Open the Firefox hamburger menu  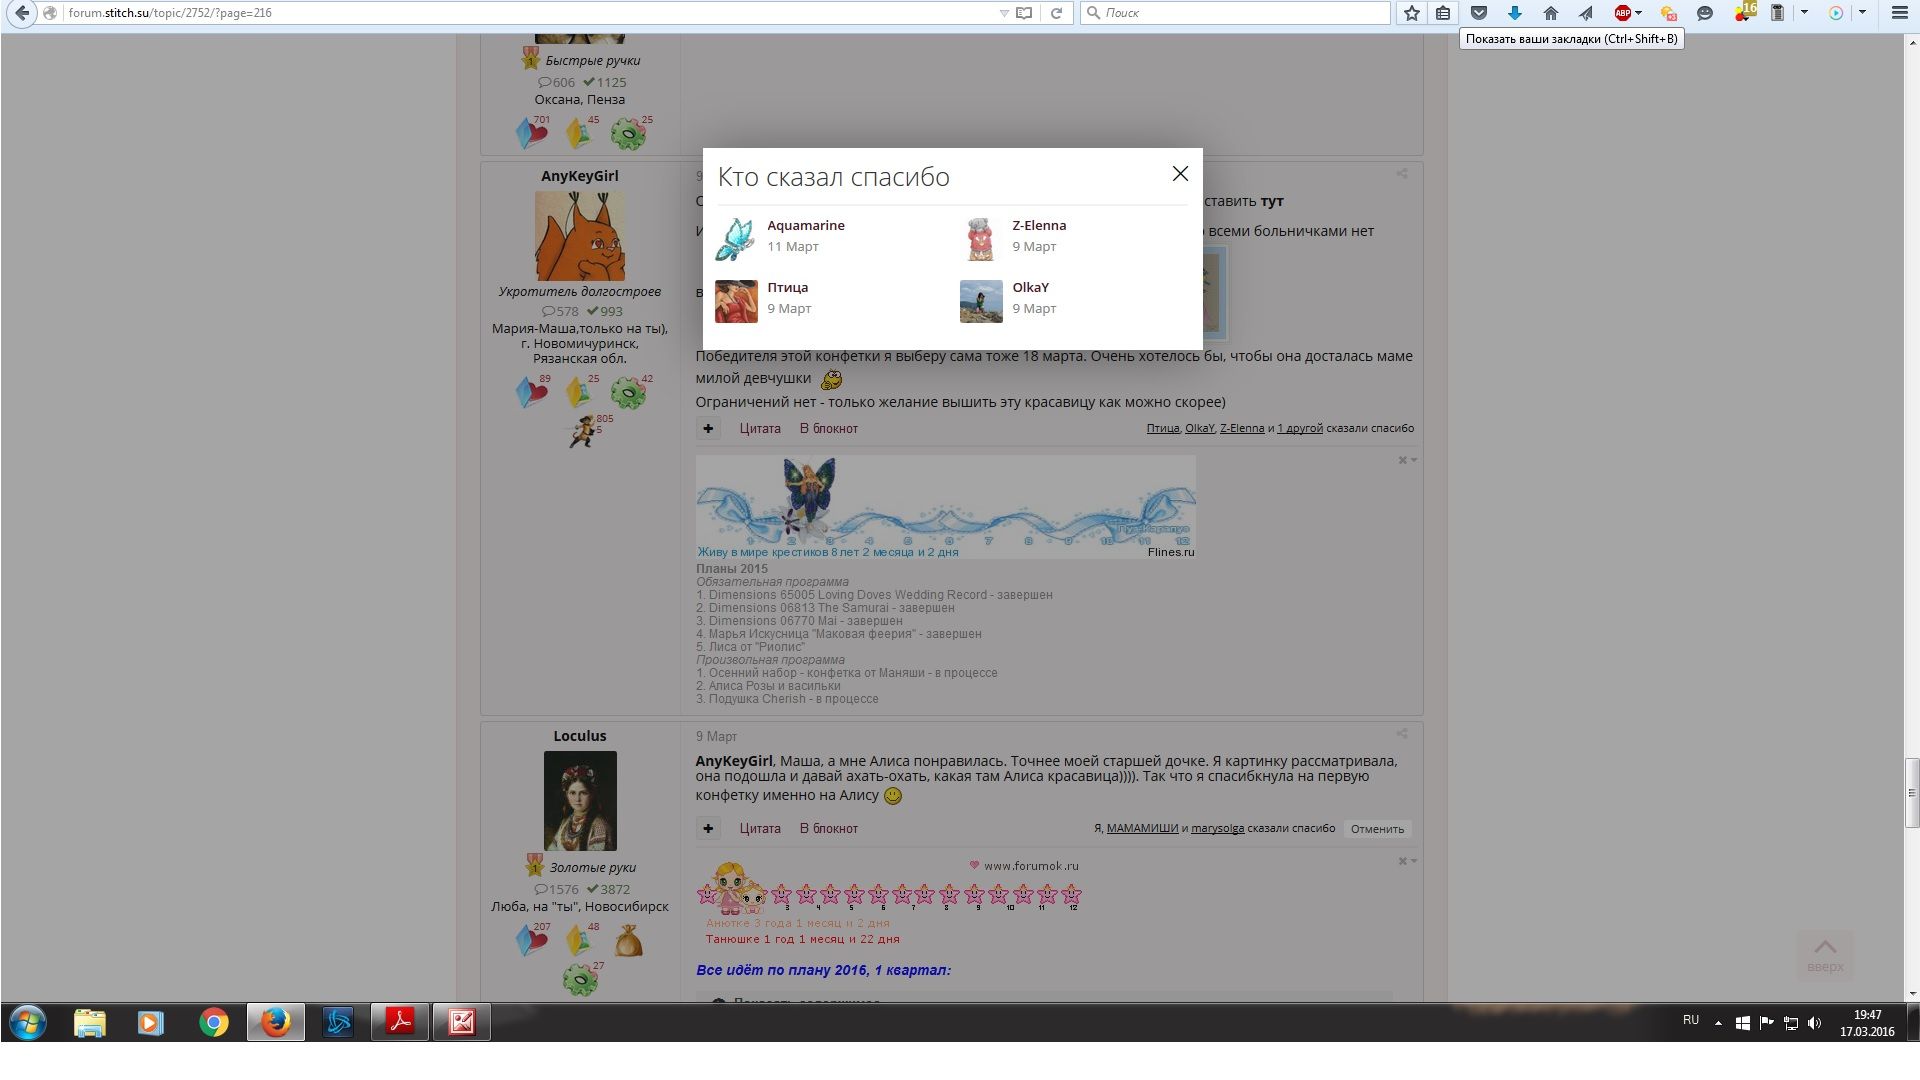point(1899,13)
